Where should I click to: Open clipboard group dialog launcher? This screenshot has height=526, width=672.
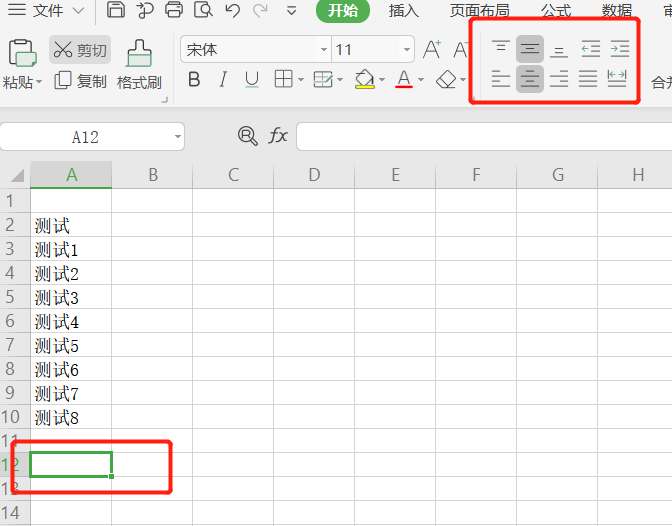point(165,100)
